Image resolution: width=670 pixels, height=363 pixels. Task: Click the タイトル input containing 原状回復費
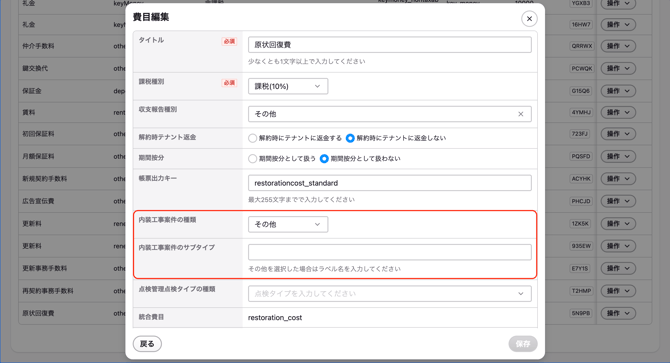[x=390, y=45]
